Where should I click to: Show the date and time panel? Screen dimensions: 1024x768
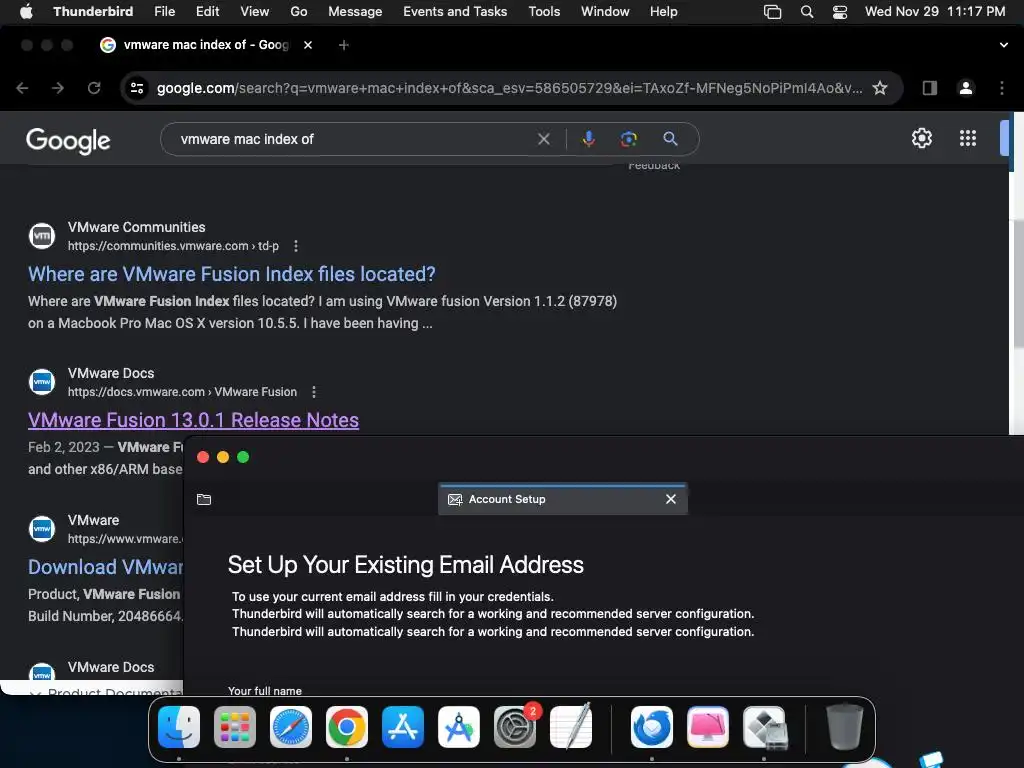[935, 11]
